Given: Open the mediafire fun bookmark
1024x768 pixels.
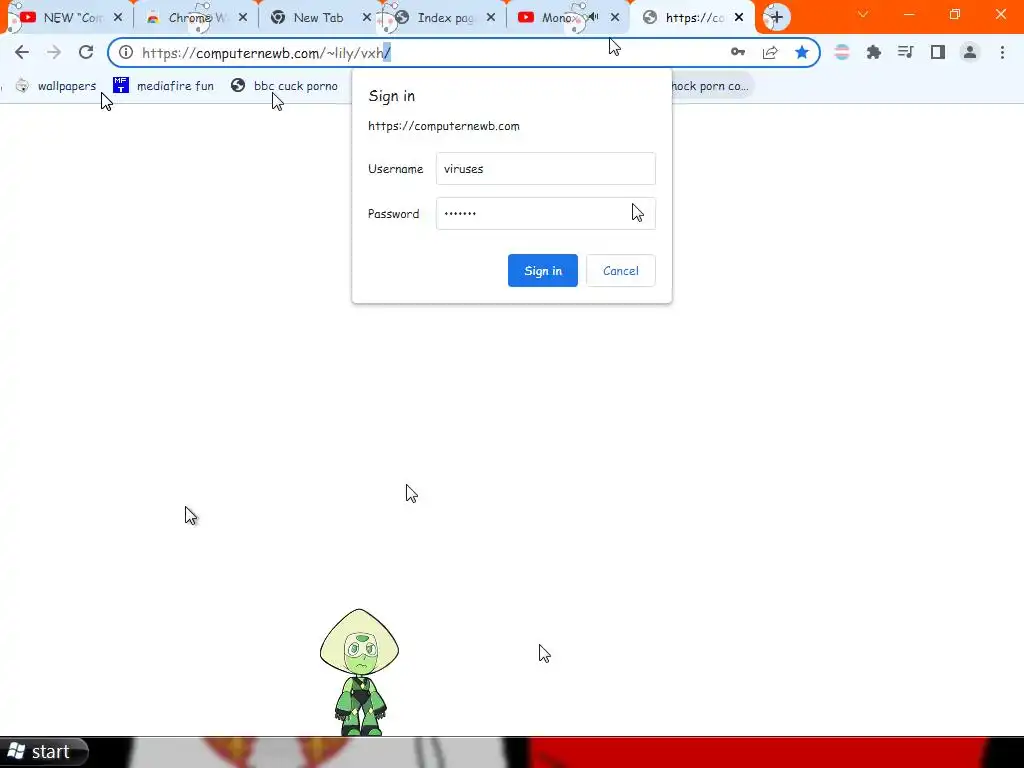Looking at the screenshot, I should [164, 86].
